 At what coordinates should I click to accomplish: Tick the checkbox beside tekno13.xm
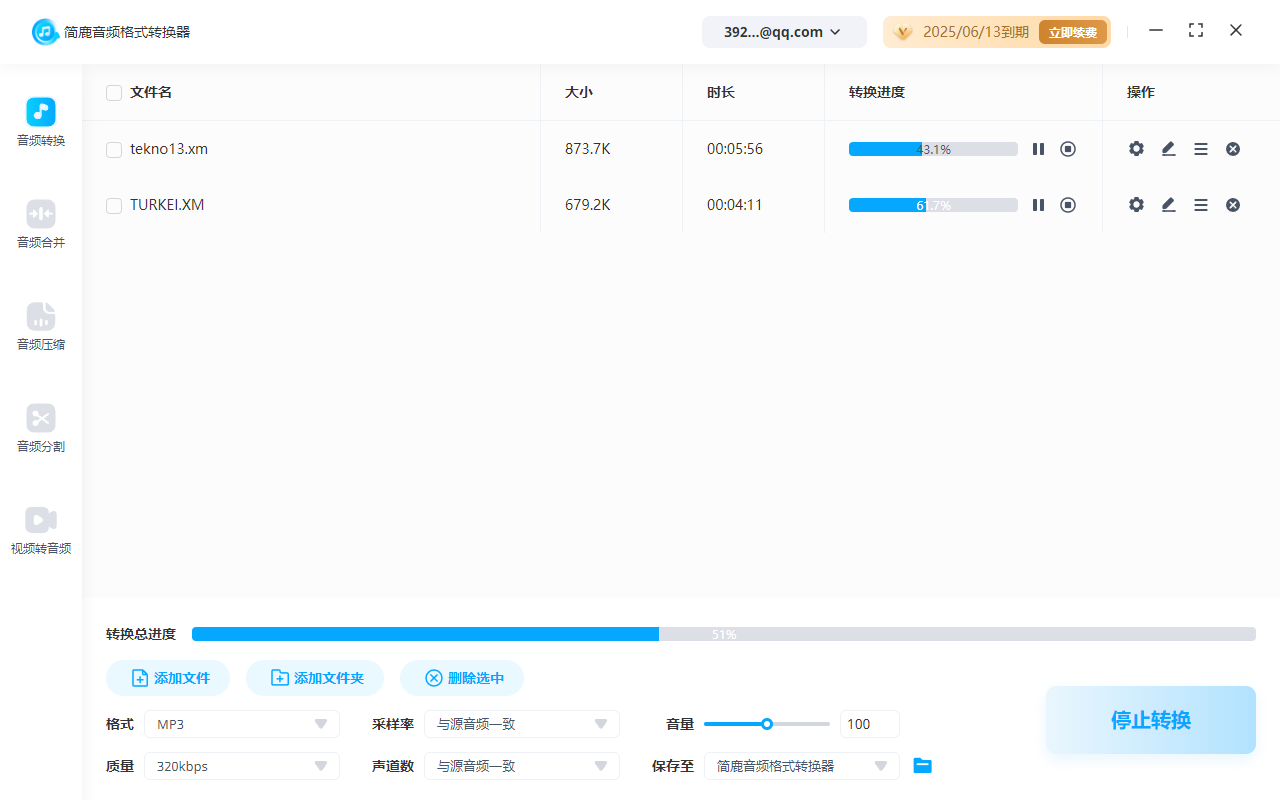114,150
